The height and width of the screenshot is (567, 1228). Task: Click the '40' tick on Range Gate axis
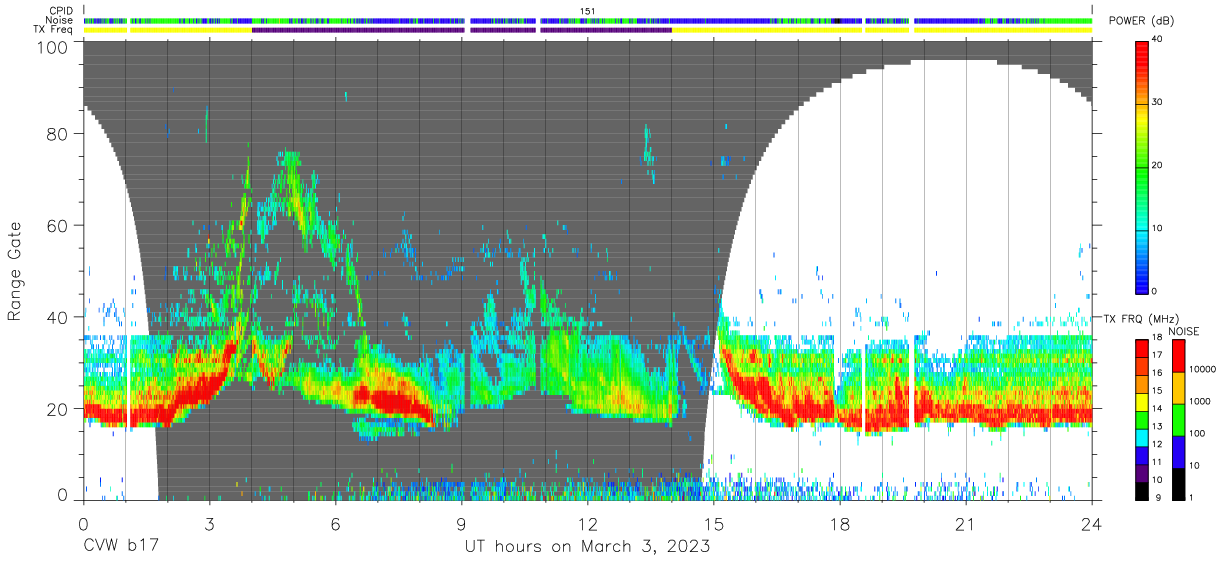point(58,317)
